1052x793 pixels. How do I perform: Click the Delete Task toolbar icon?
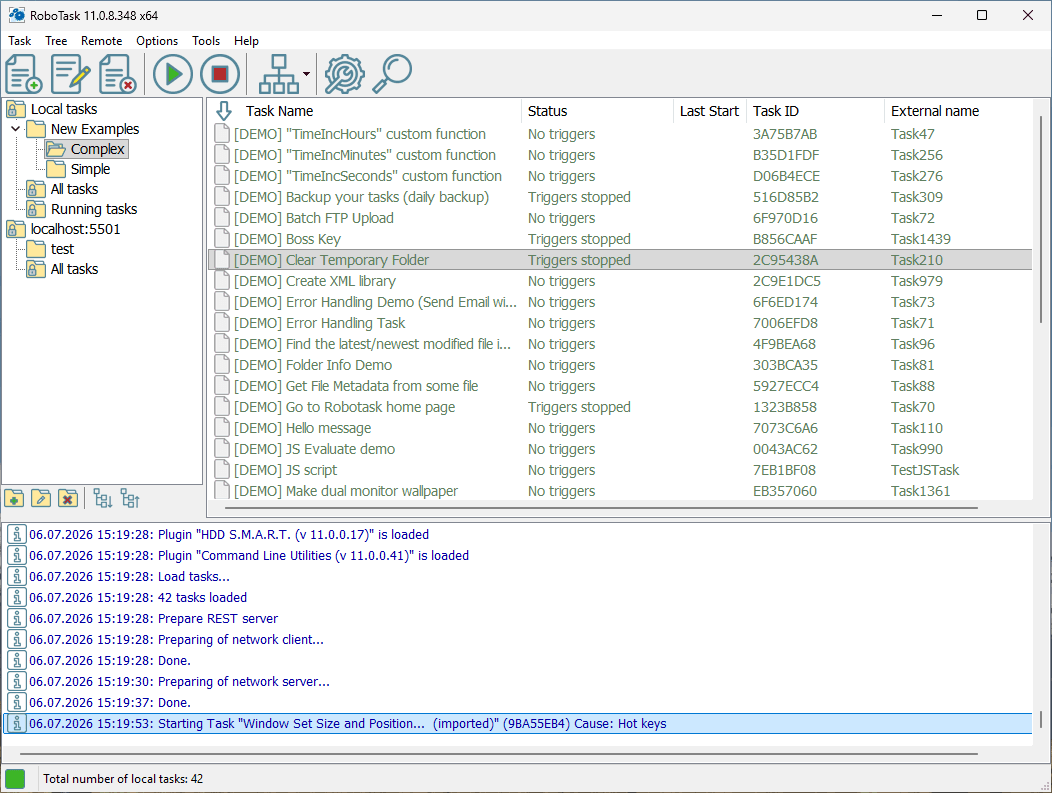[x=117, y=74]
